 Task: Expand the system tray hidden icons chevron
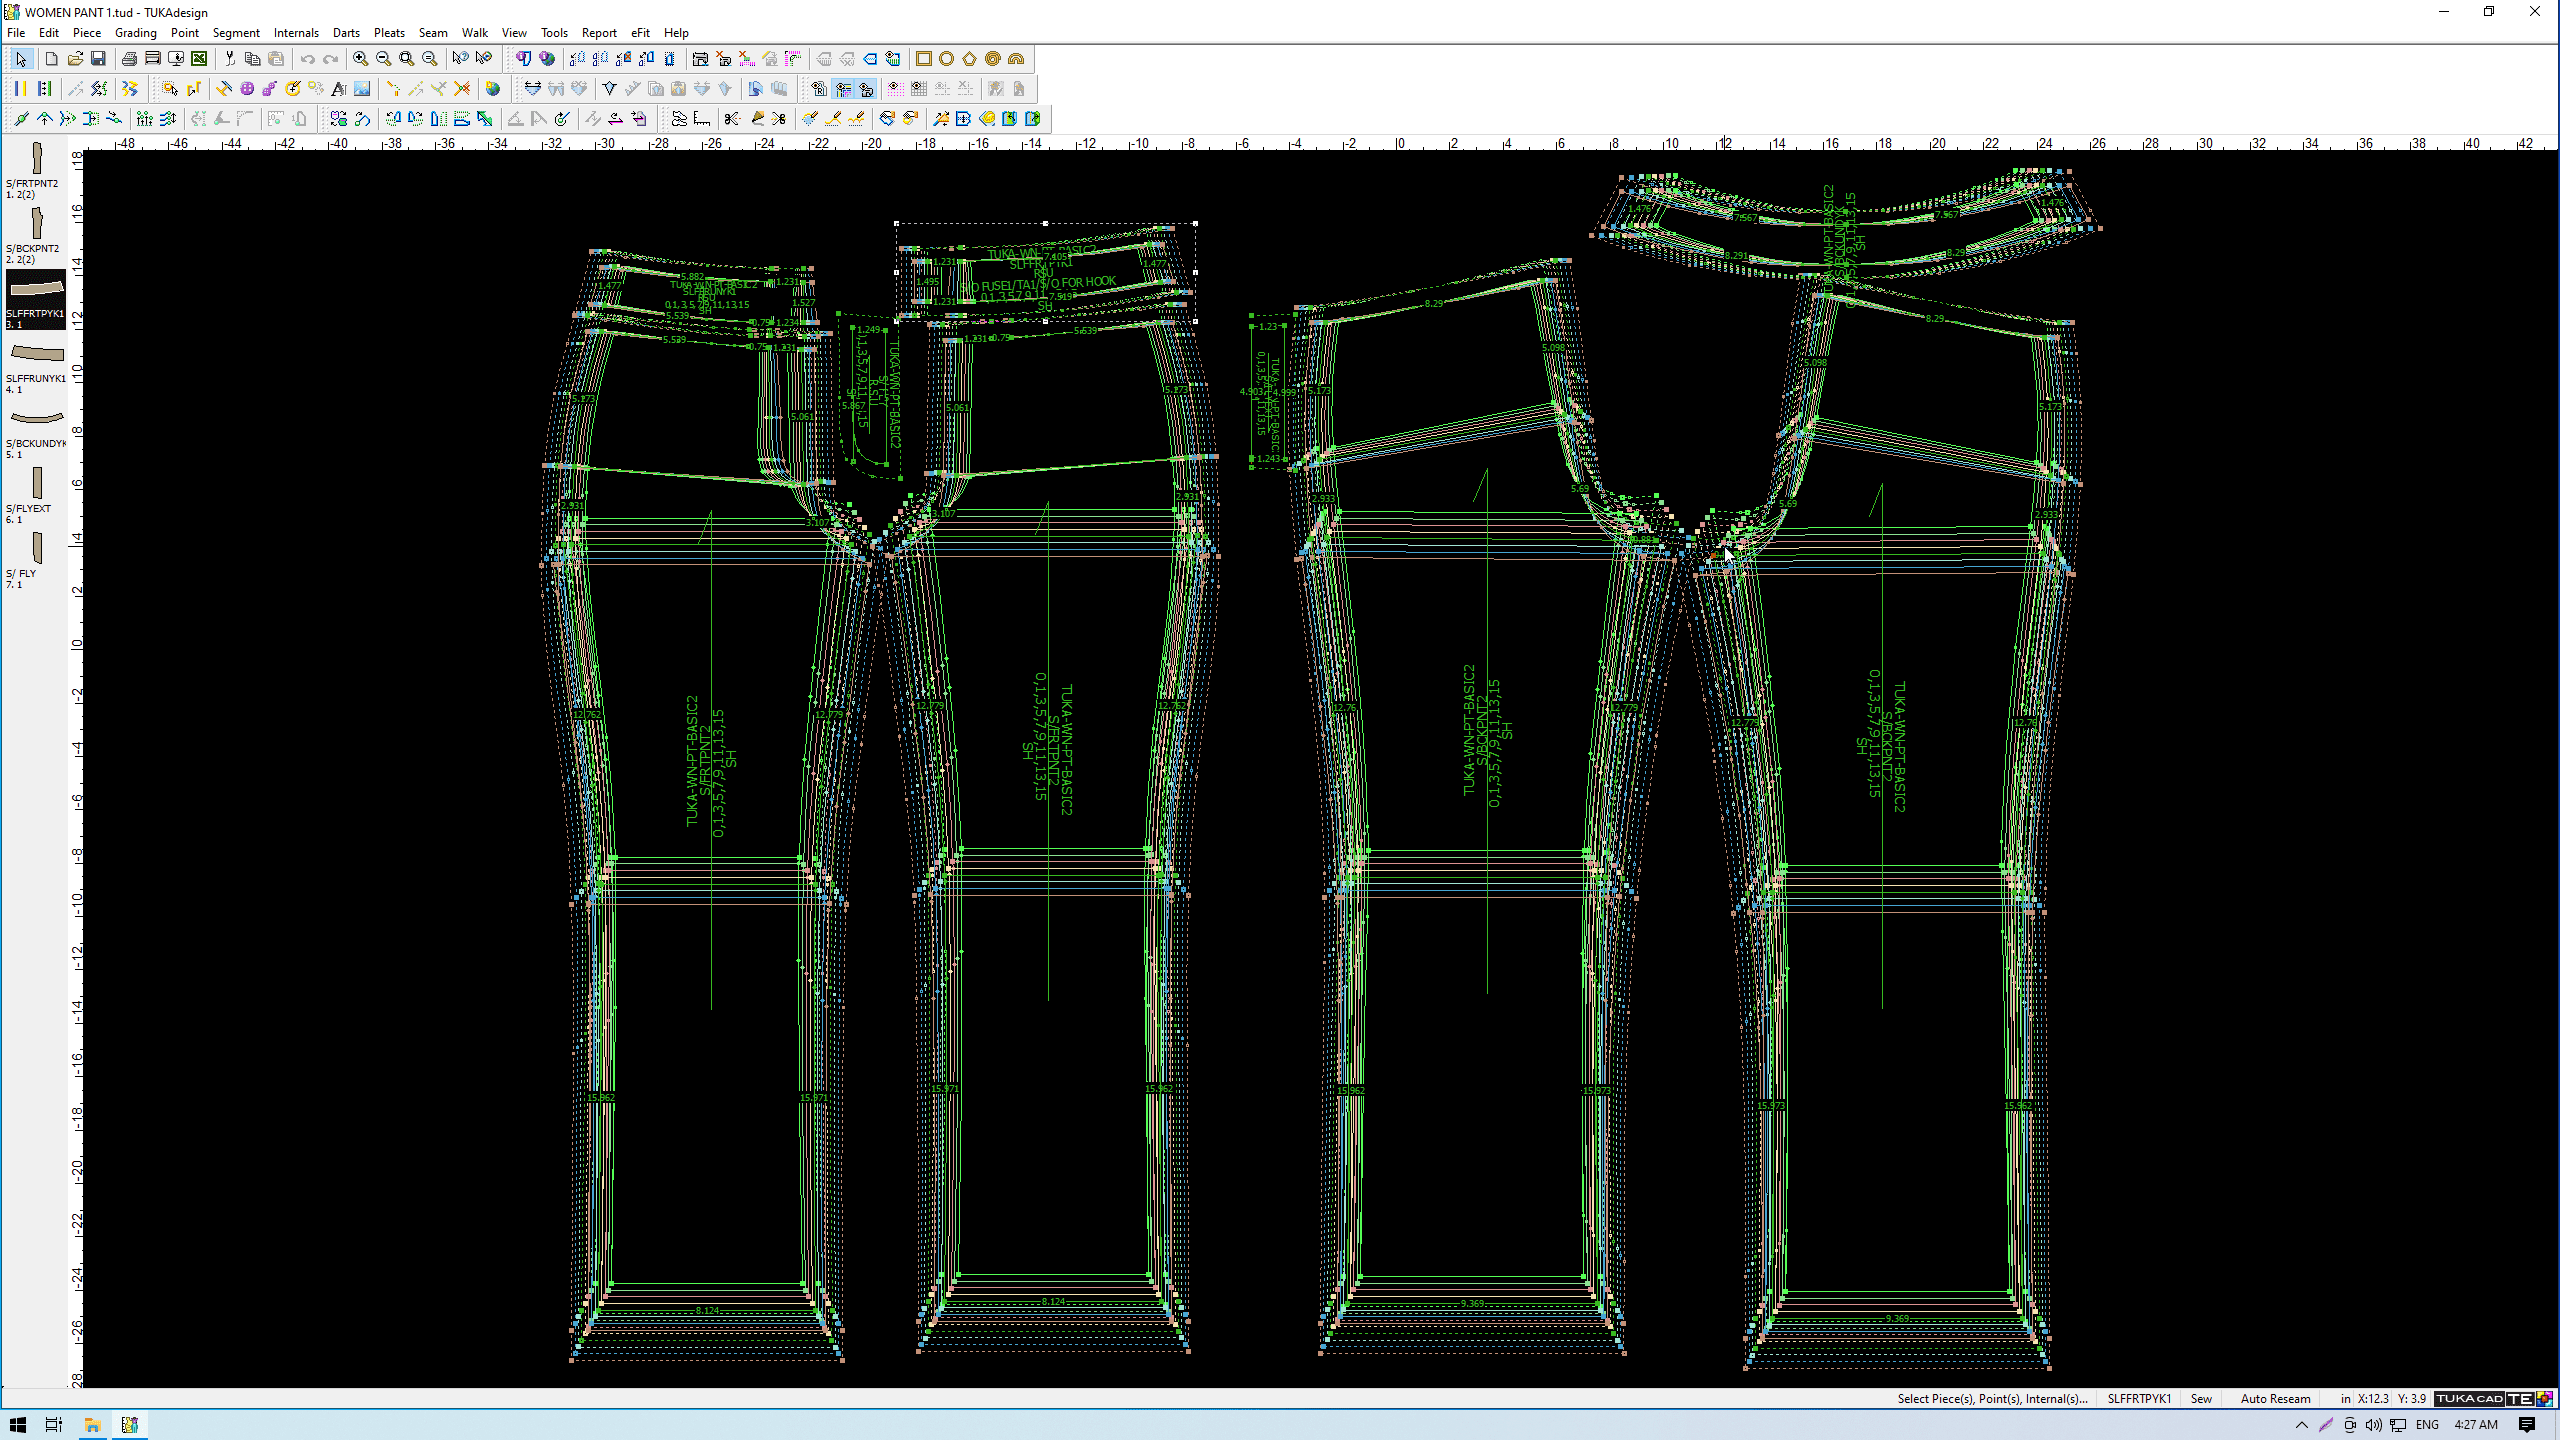(2302, 1425)
